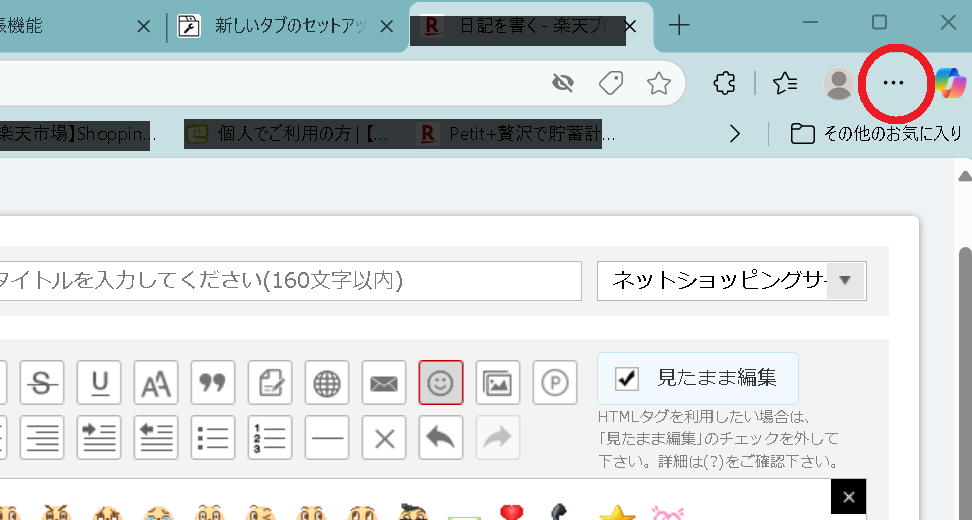The image size is (972, 520).
Task: Open the Petit+贅沢で貯蓄計 bookmark
Action: point(518,134)
